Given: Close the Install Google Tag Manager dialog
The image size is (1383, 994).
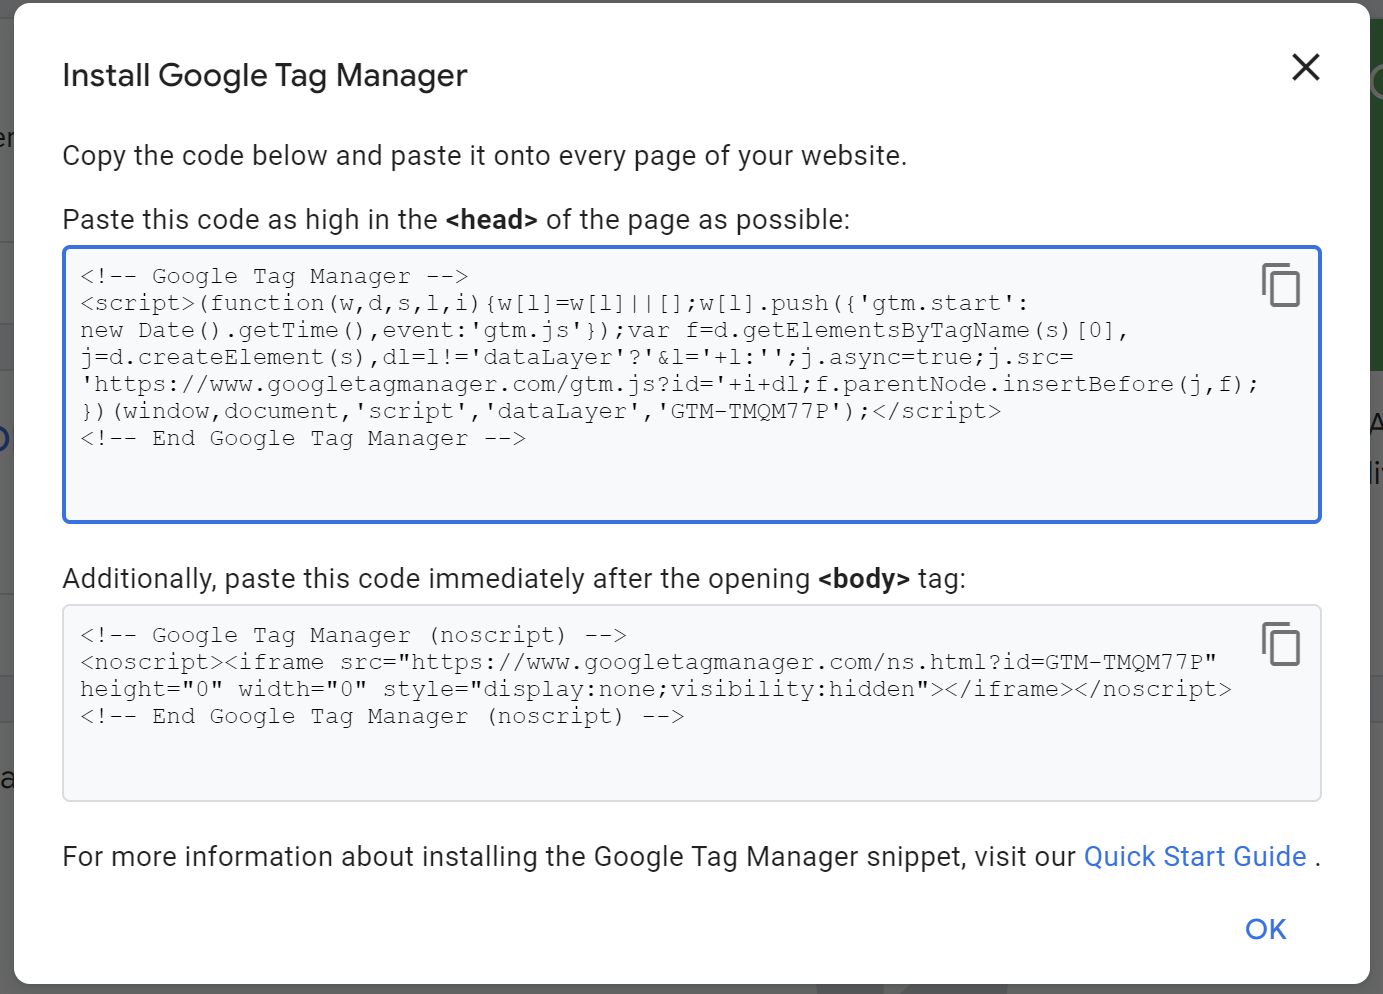Looking at the screenshot, I should pos(1306,67).
